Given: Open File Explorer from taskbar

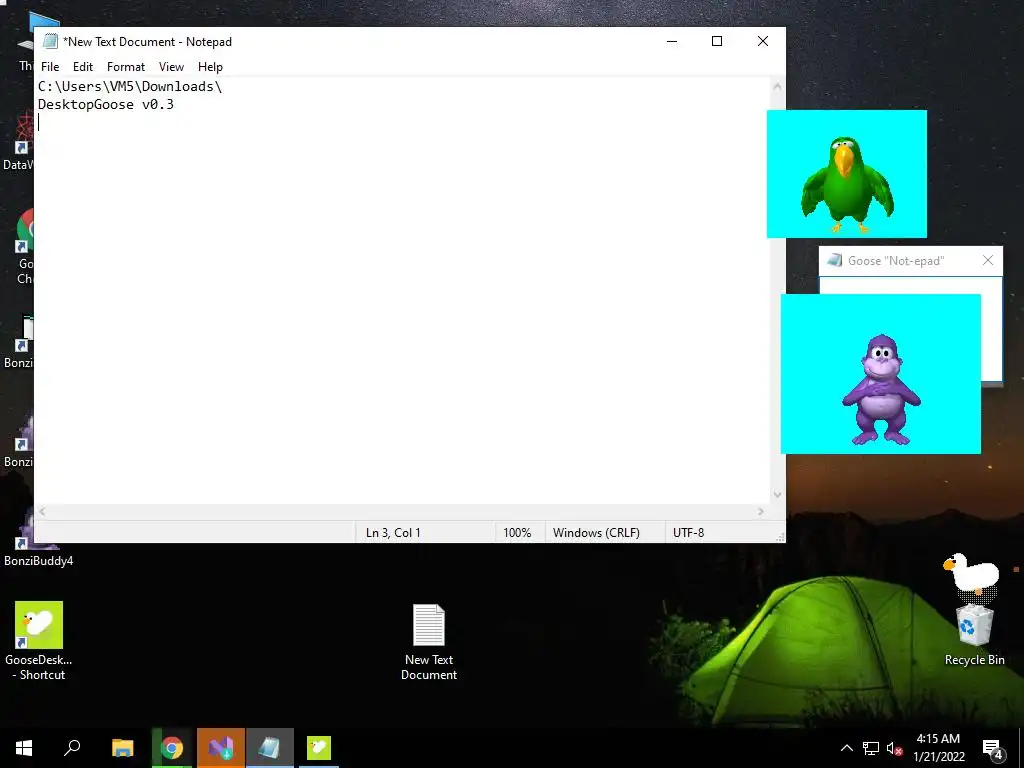Looking at the screenshot, I should pos(122,748).
